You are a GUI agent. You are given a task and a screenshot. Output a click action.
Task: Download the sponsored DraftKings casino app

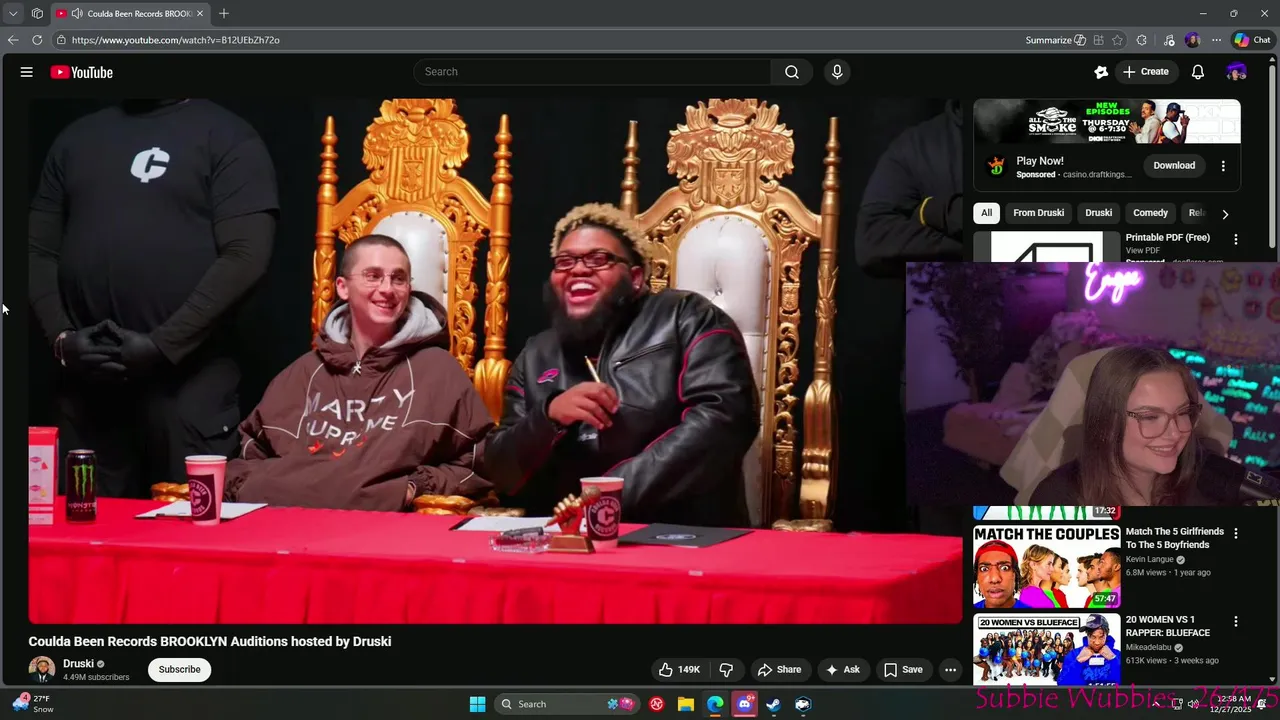tap(1174, 166)
